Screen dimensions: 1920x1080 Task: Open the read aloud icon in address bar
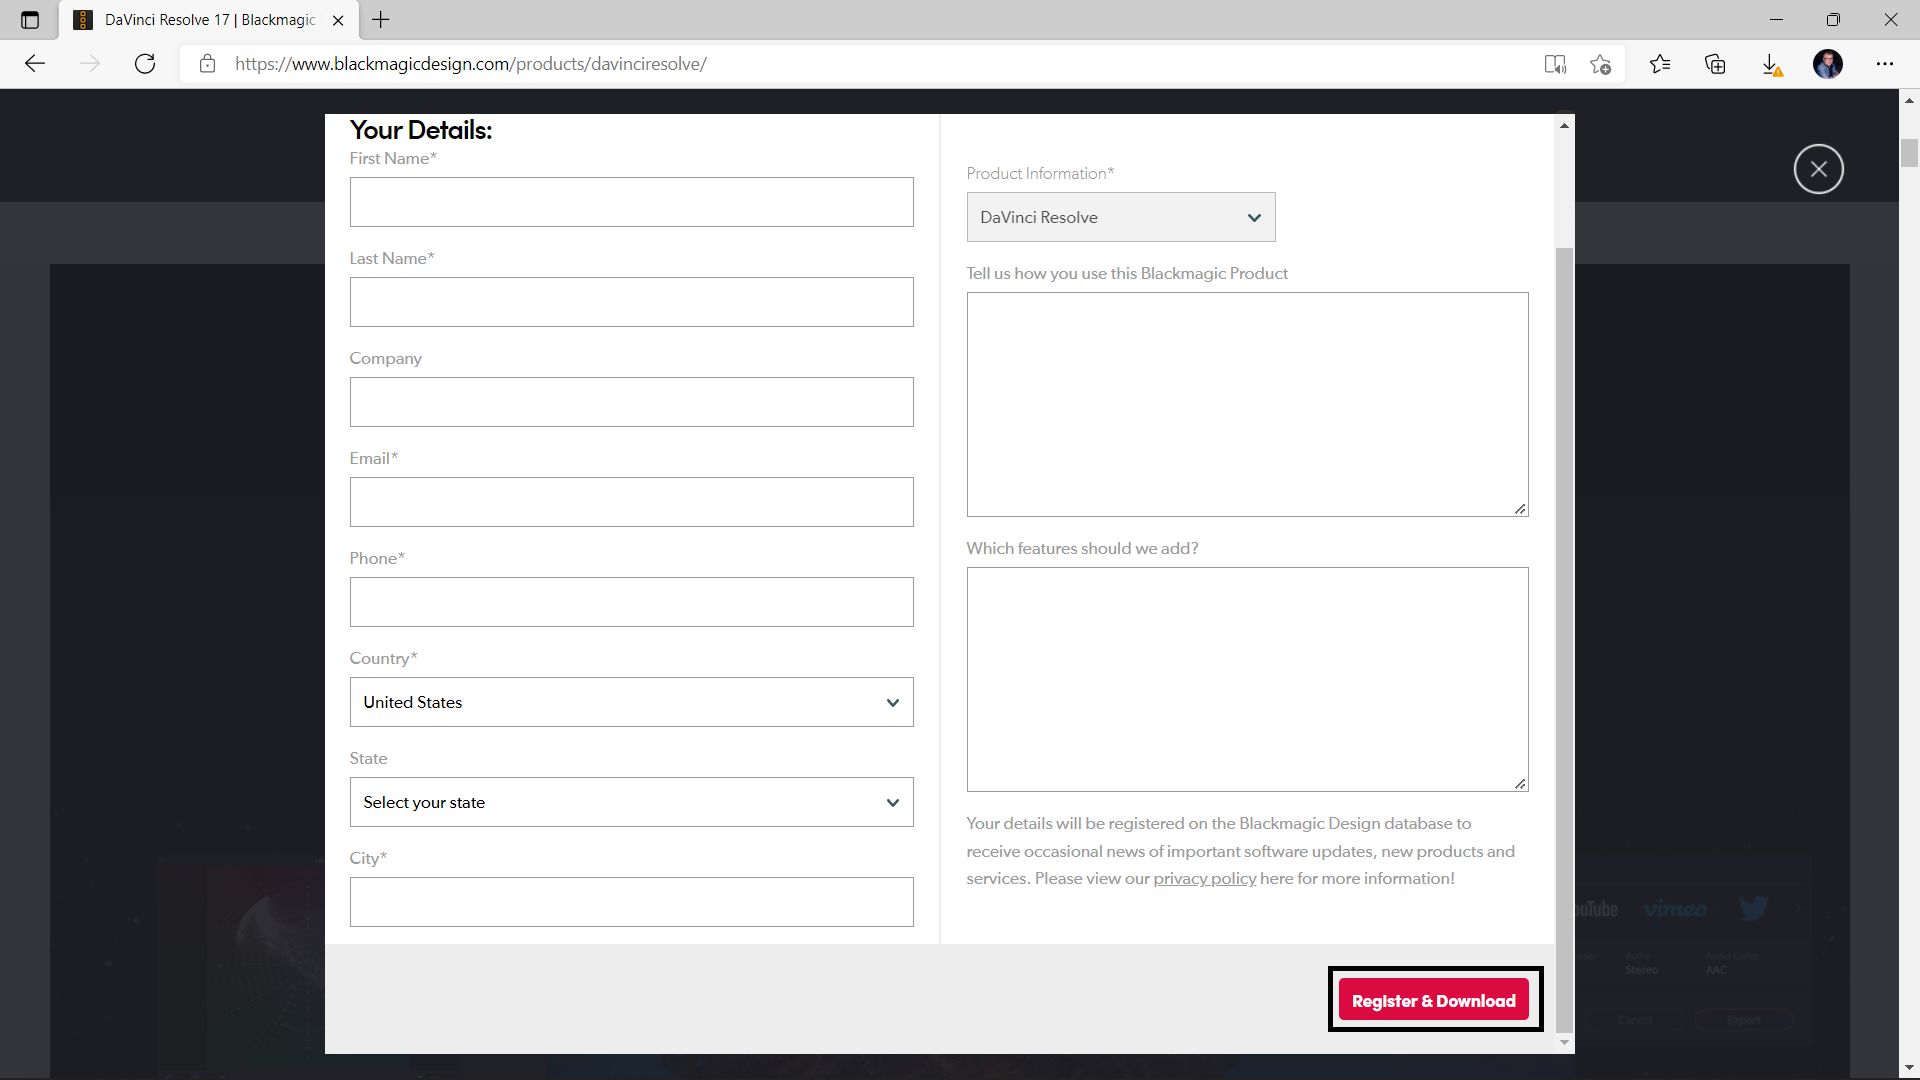(x=1554, y=64)
